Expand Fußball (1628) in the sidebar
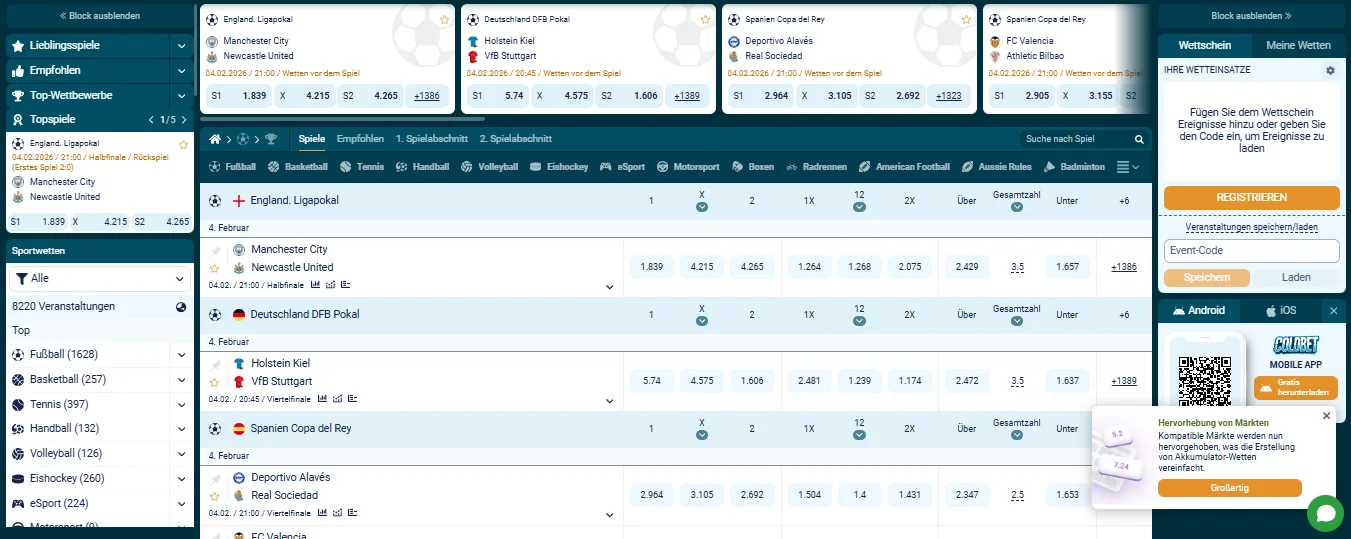Screen dimensions: 1351x539 [181, 355]
